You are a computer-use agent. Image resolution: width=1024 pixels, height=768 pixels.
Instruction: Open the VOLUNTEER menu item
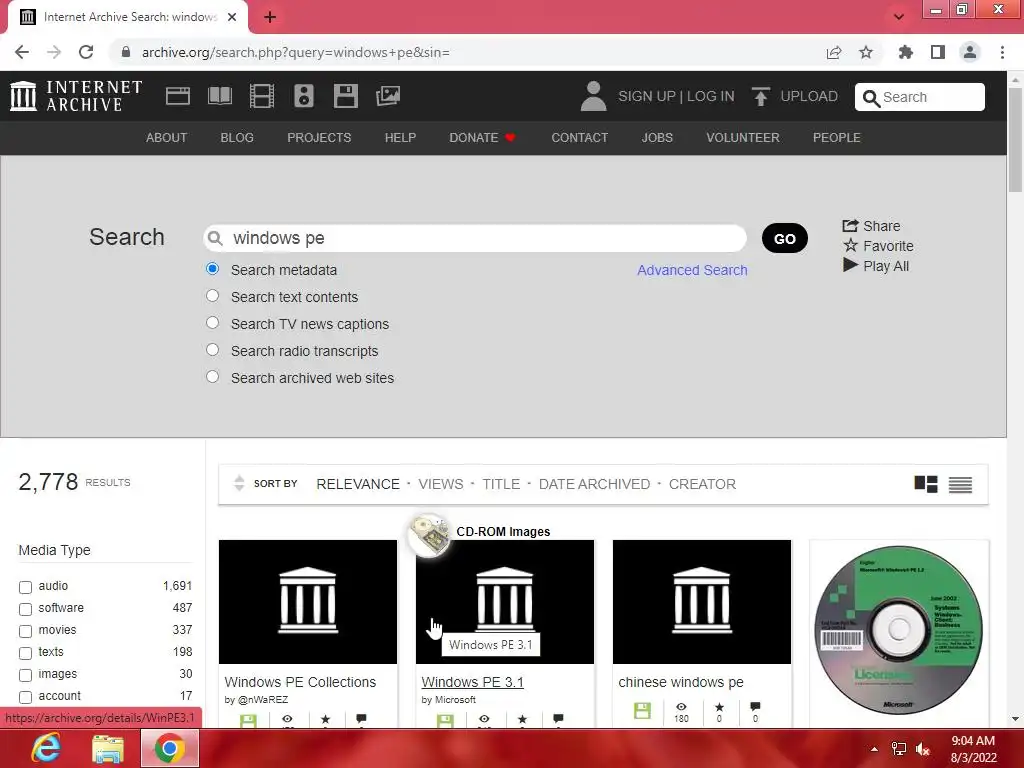click(x=743, y=138)
